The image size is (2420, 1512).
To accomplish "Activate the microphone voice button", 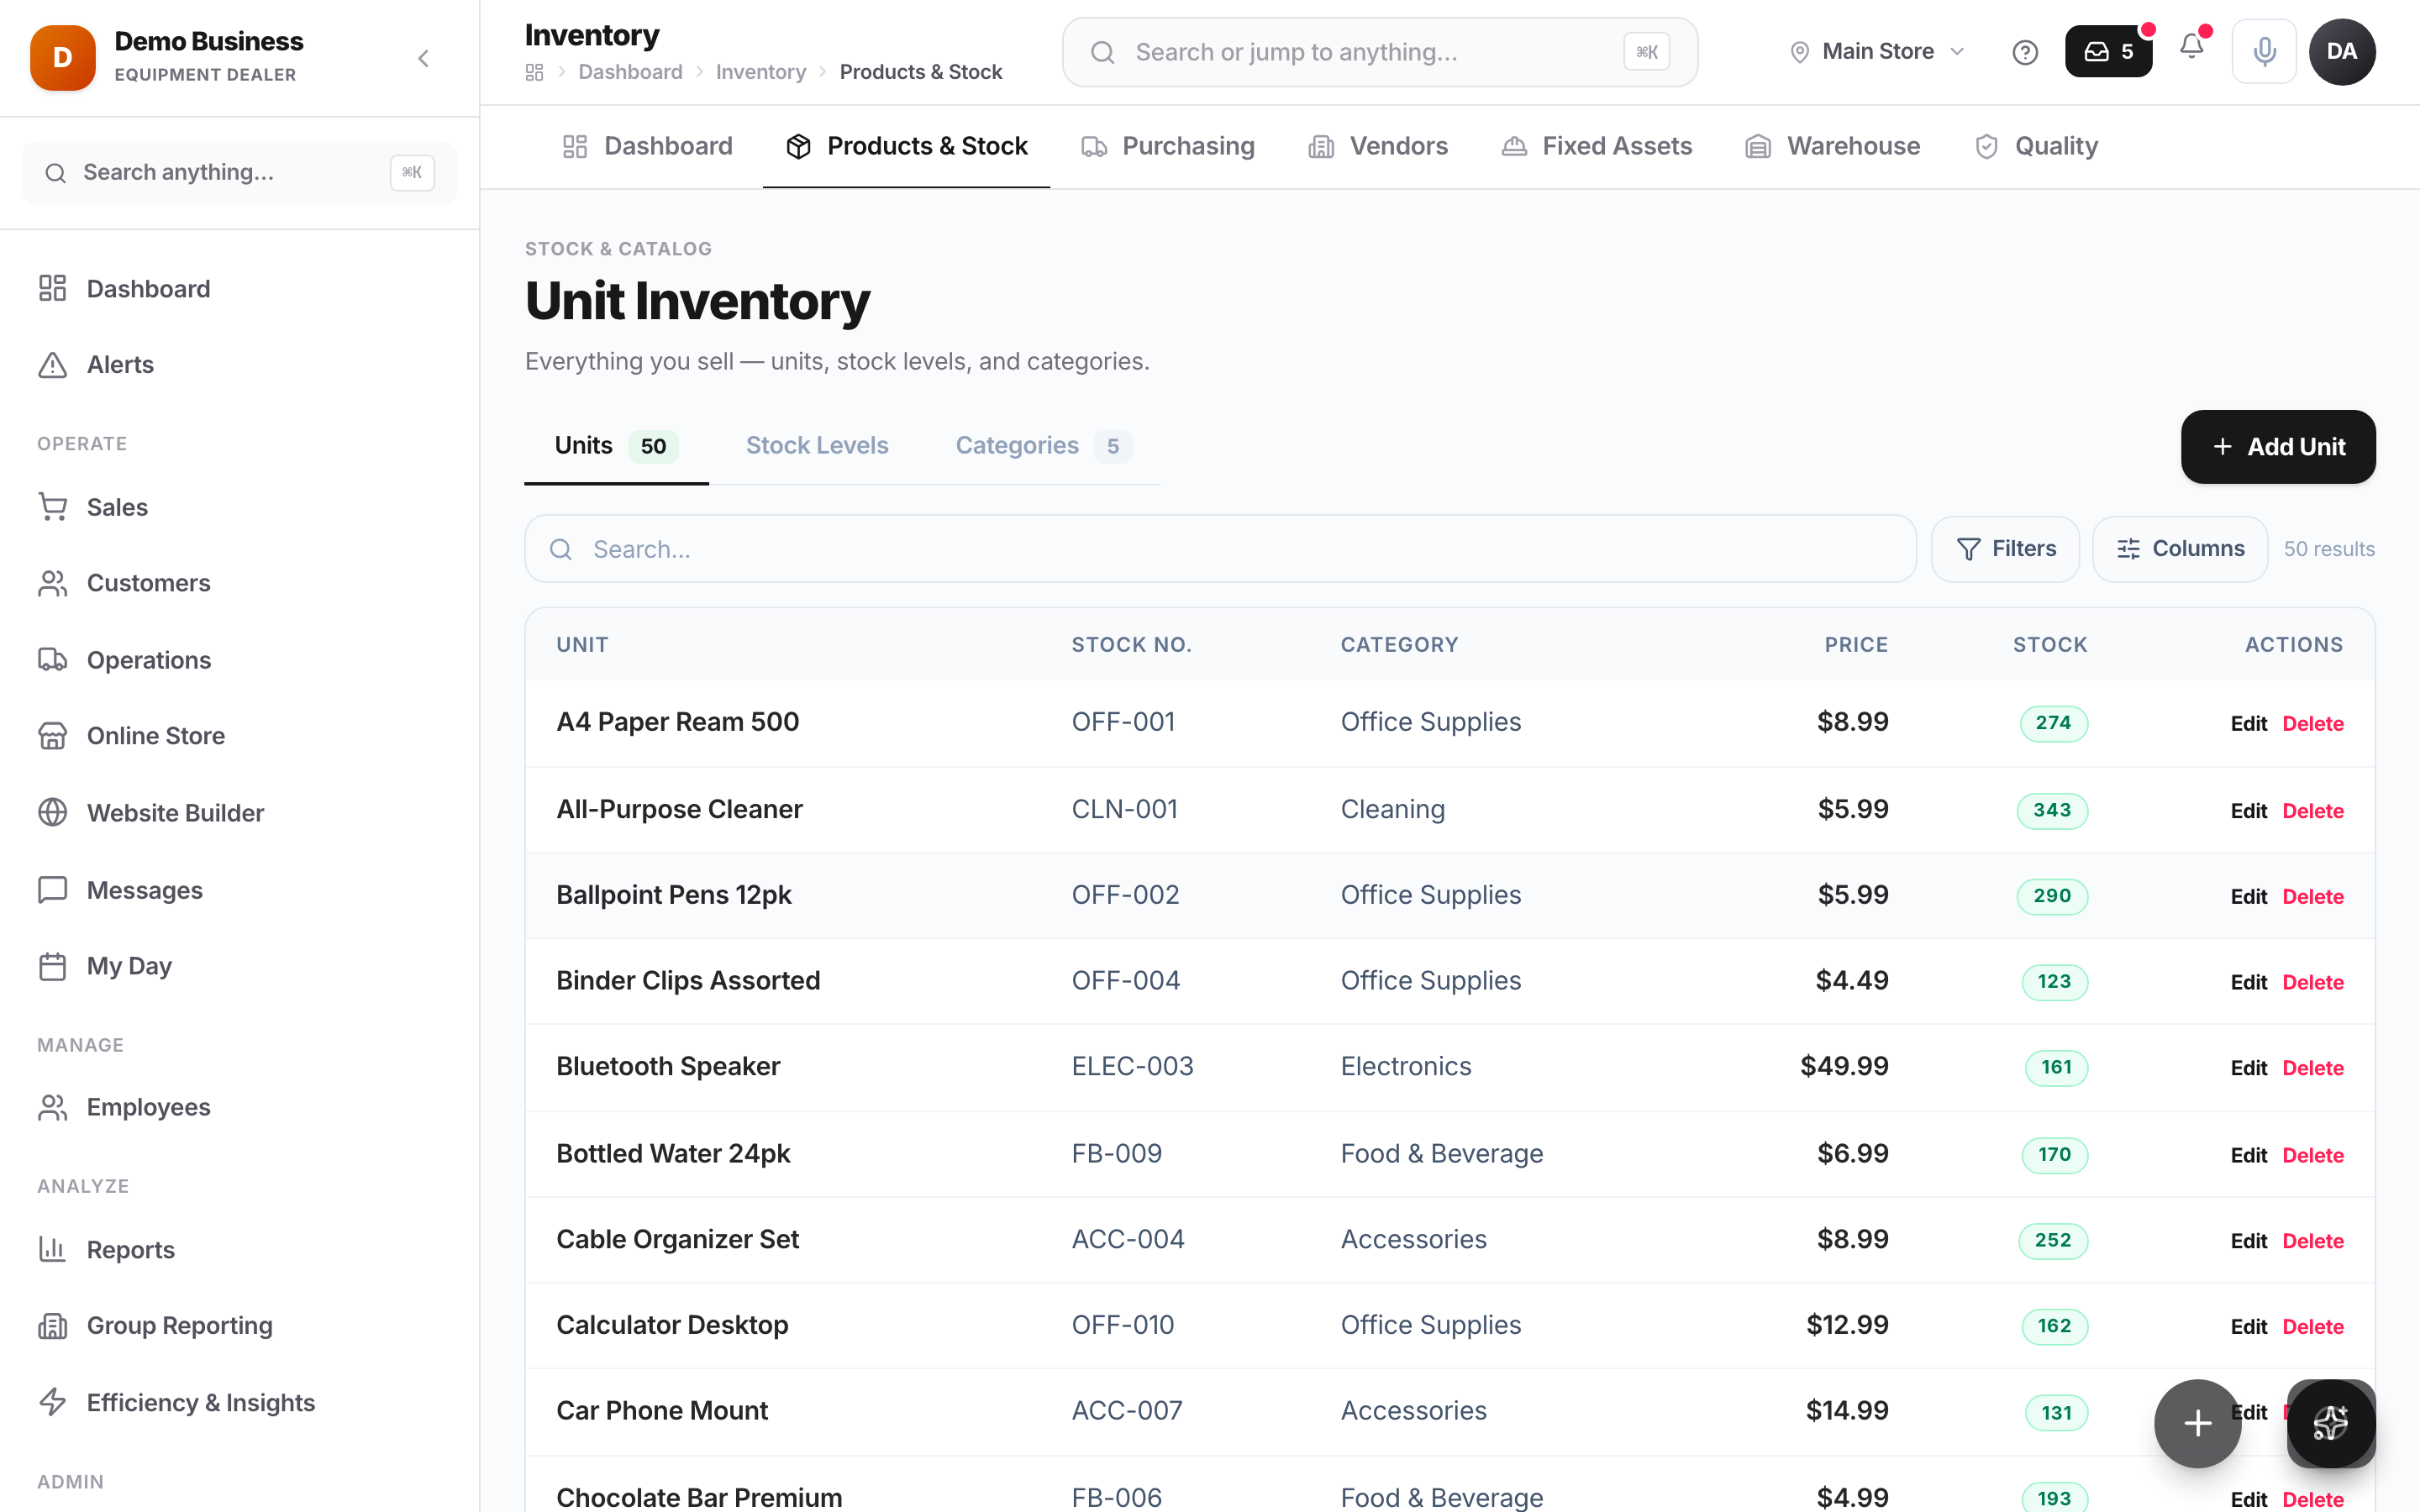I will coord(2264,52).
